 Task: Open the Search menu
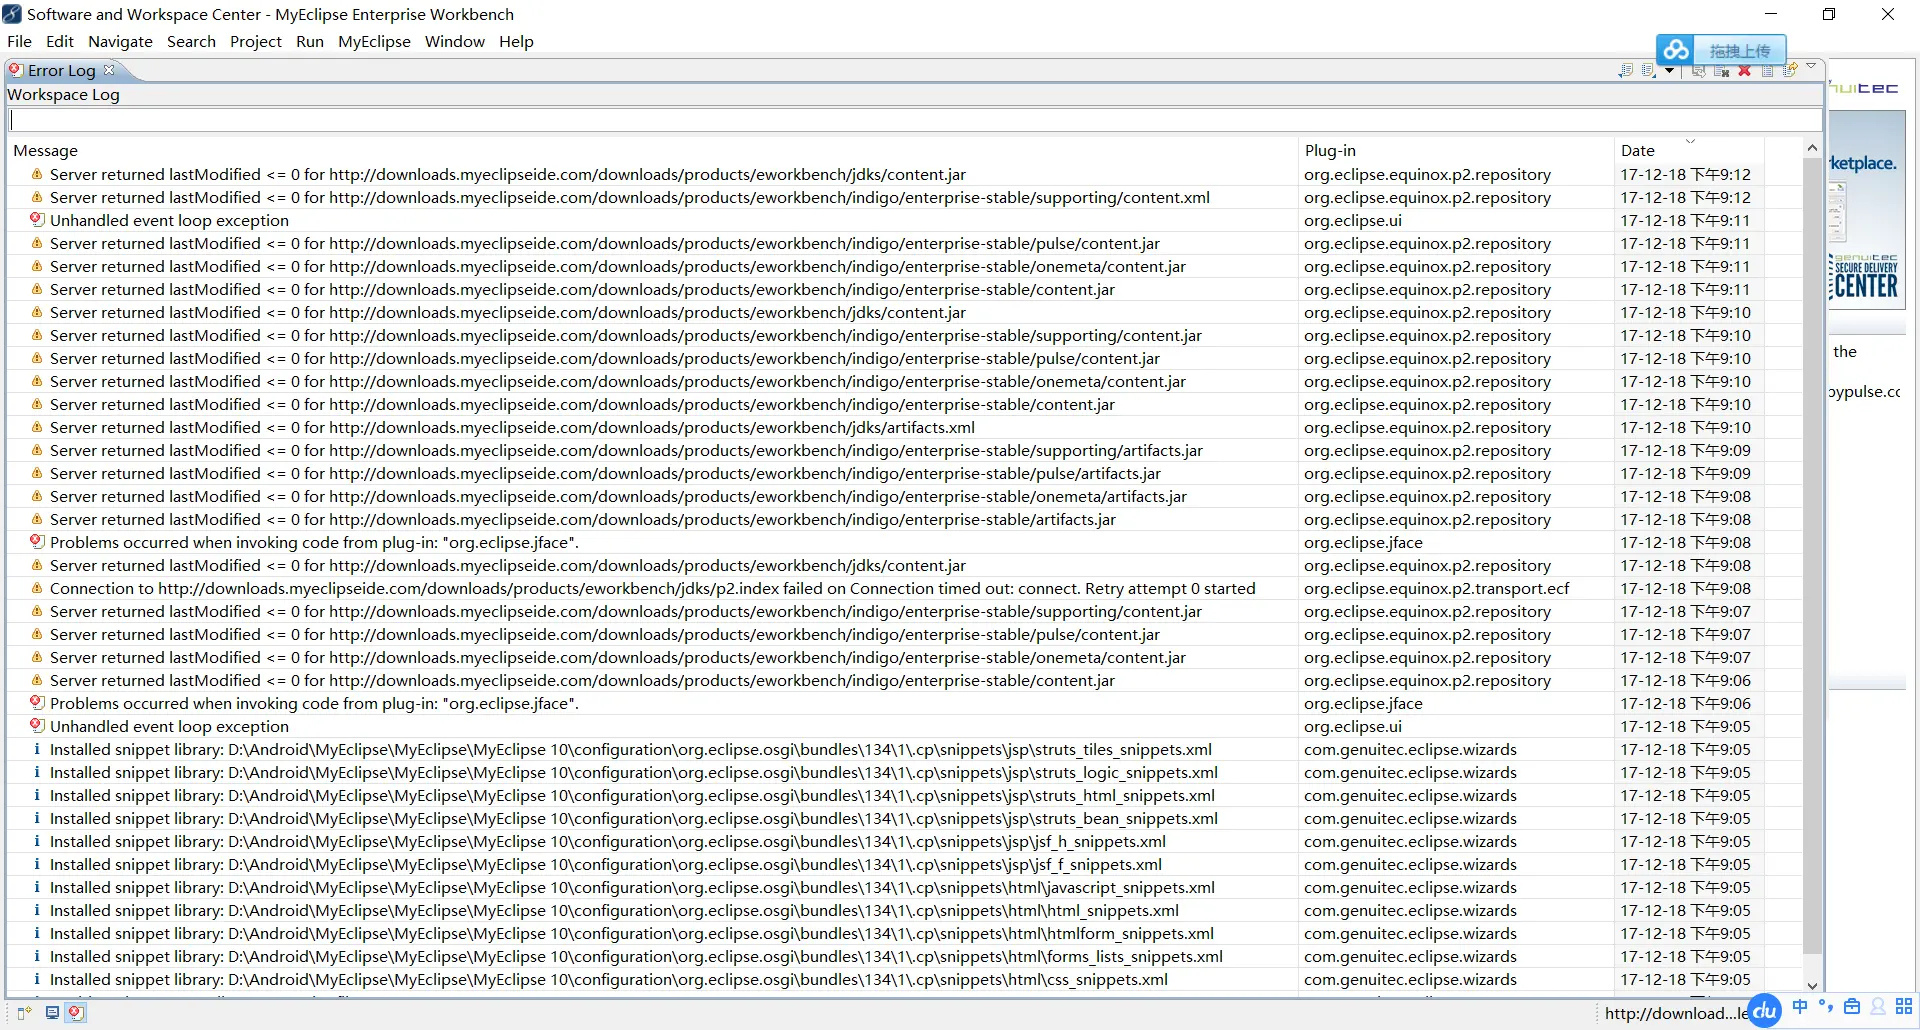(x=191, y=41)
